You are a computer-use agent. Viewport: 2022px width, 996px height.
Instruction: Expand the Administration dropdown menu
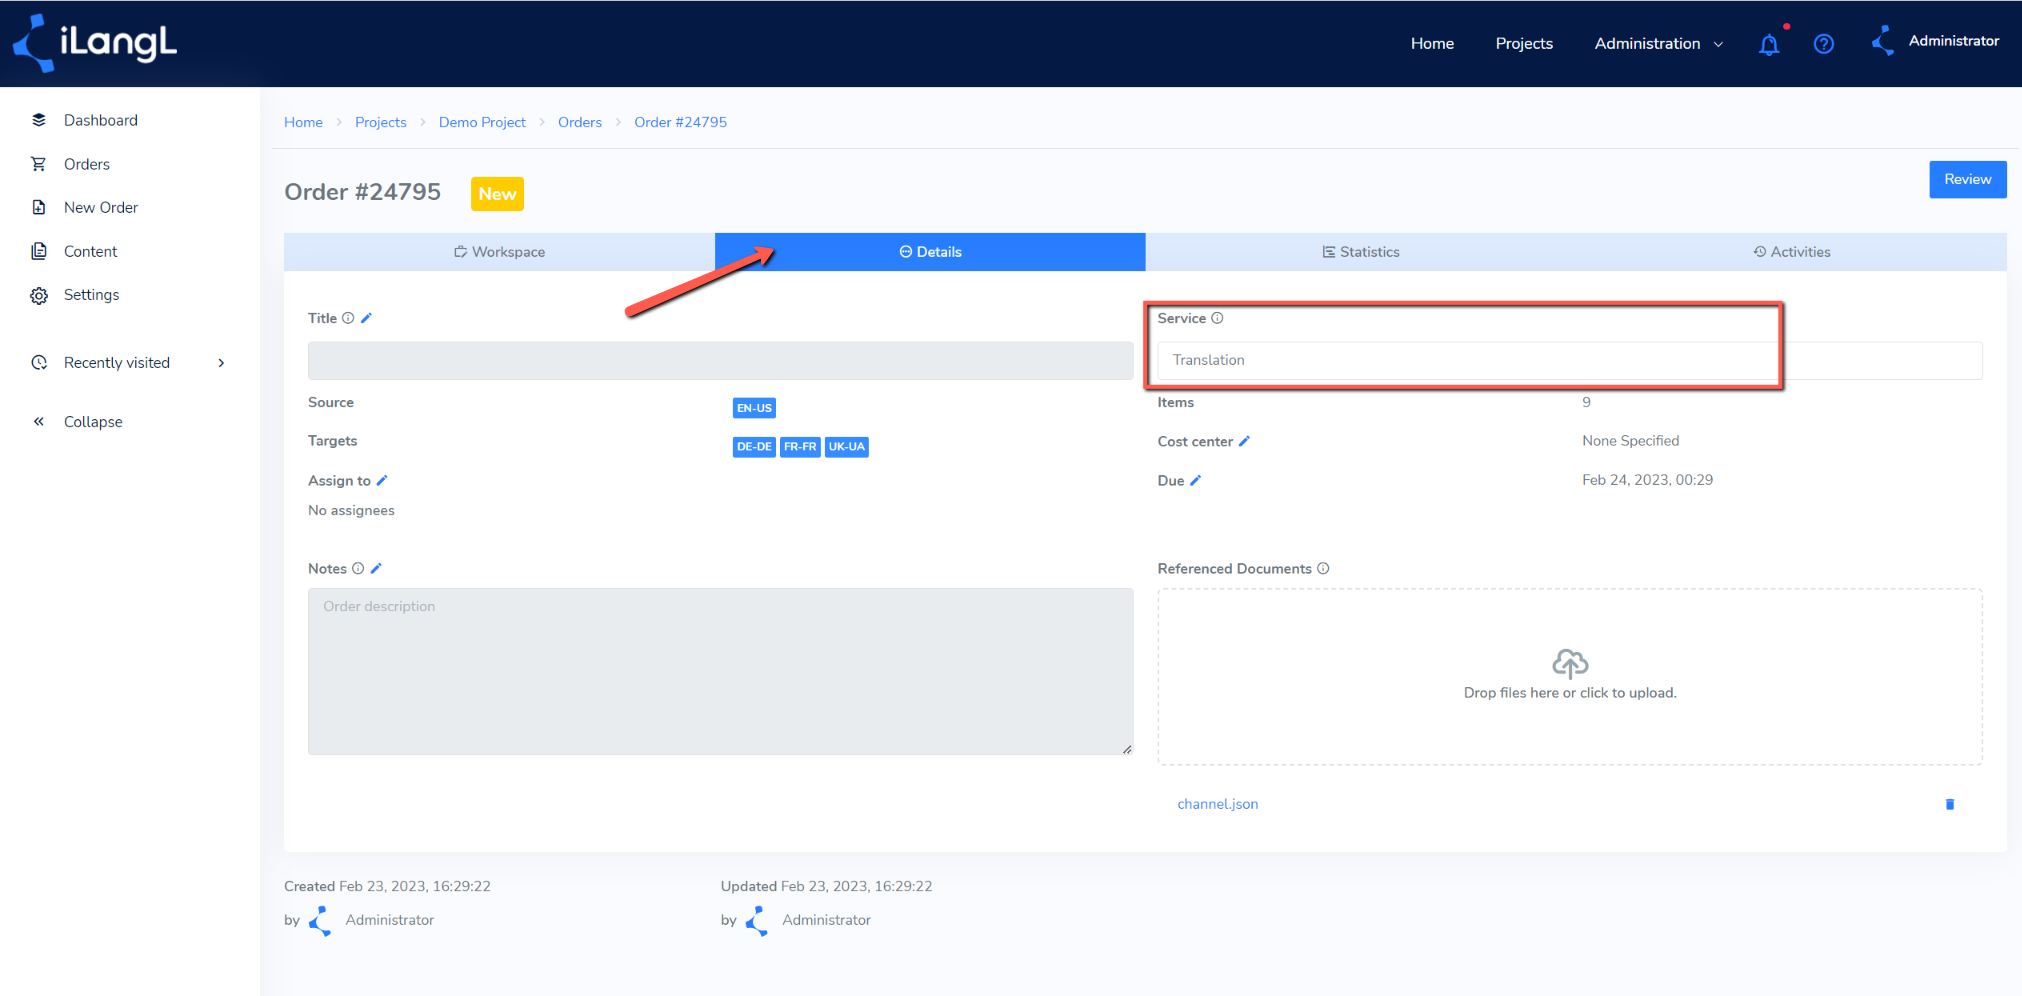[1659, 44]
